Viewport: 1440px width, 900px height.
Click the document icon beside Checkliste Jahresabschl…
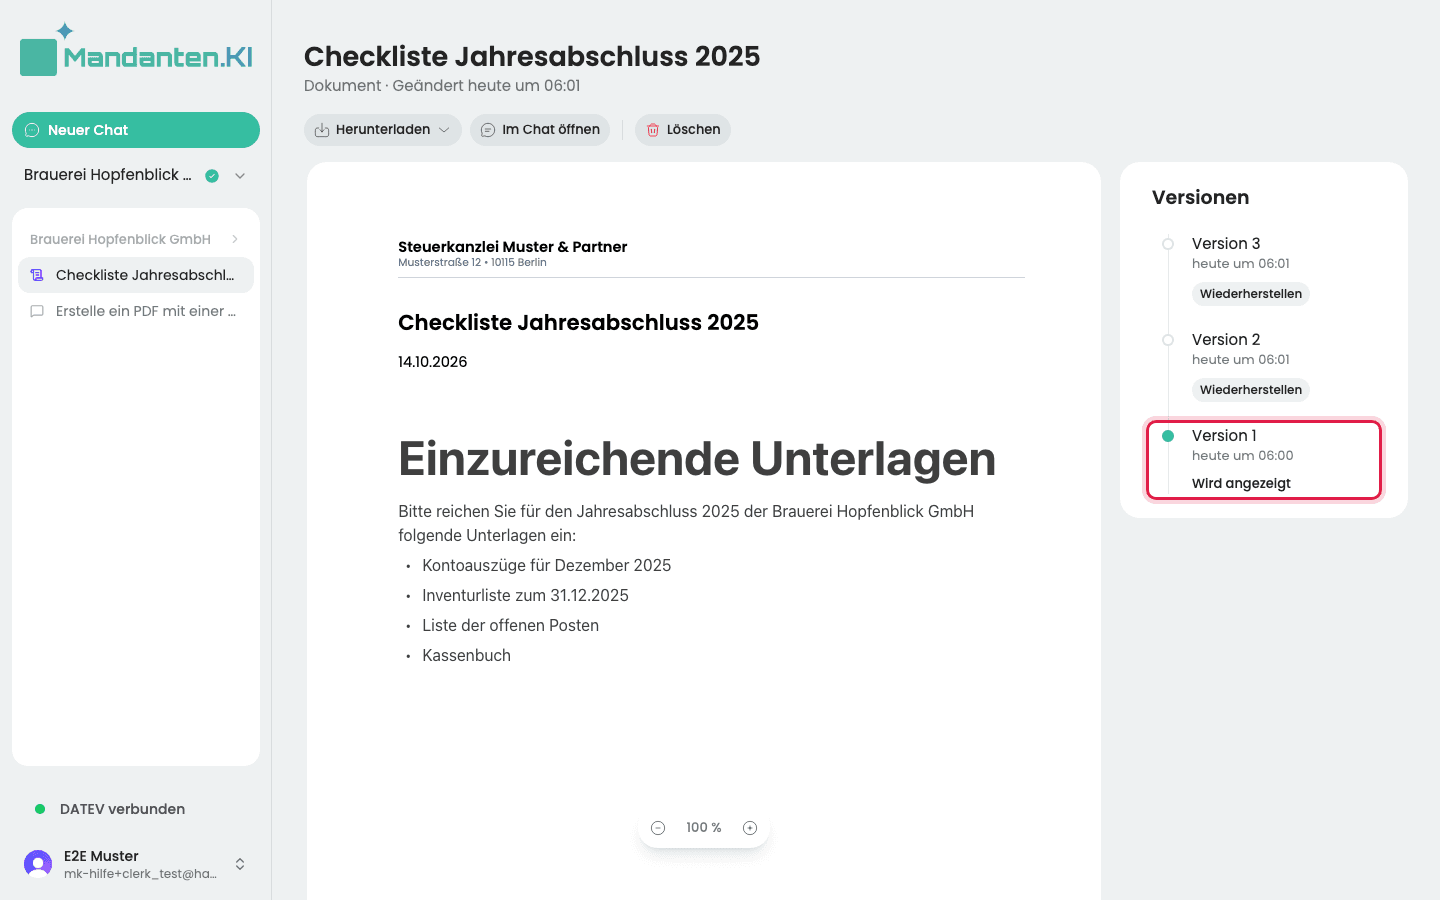point(37,275)
